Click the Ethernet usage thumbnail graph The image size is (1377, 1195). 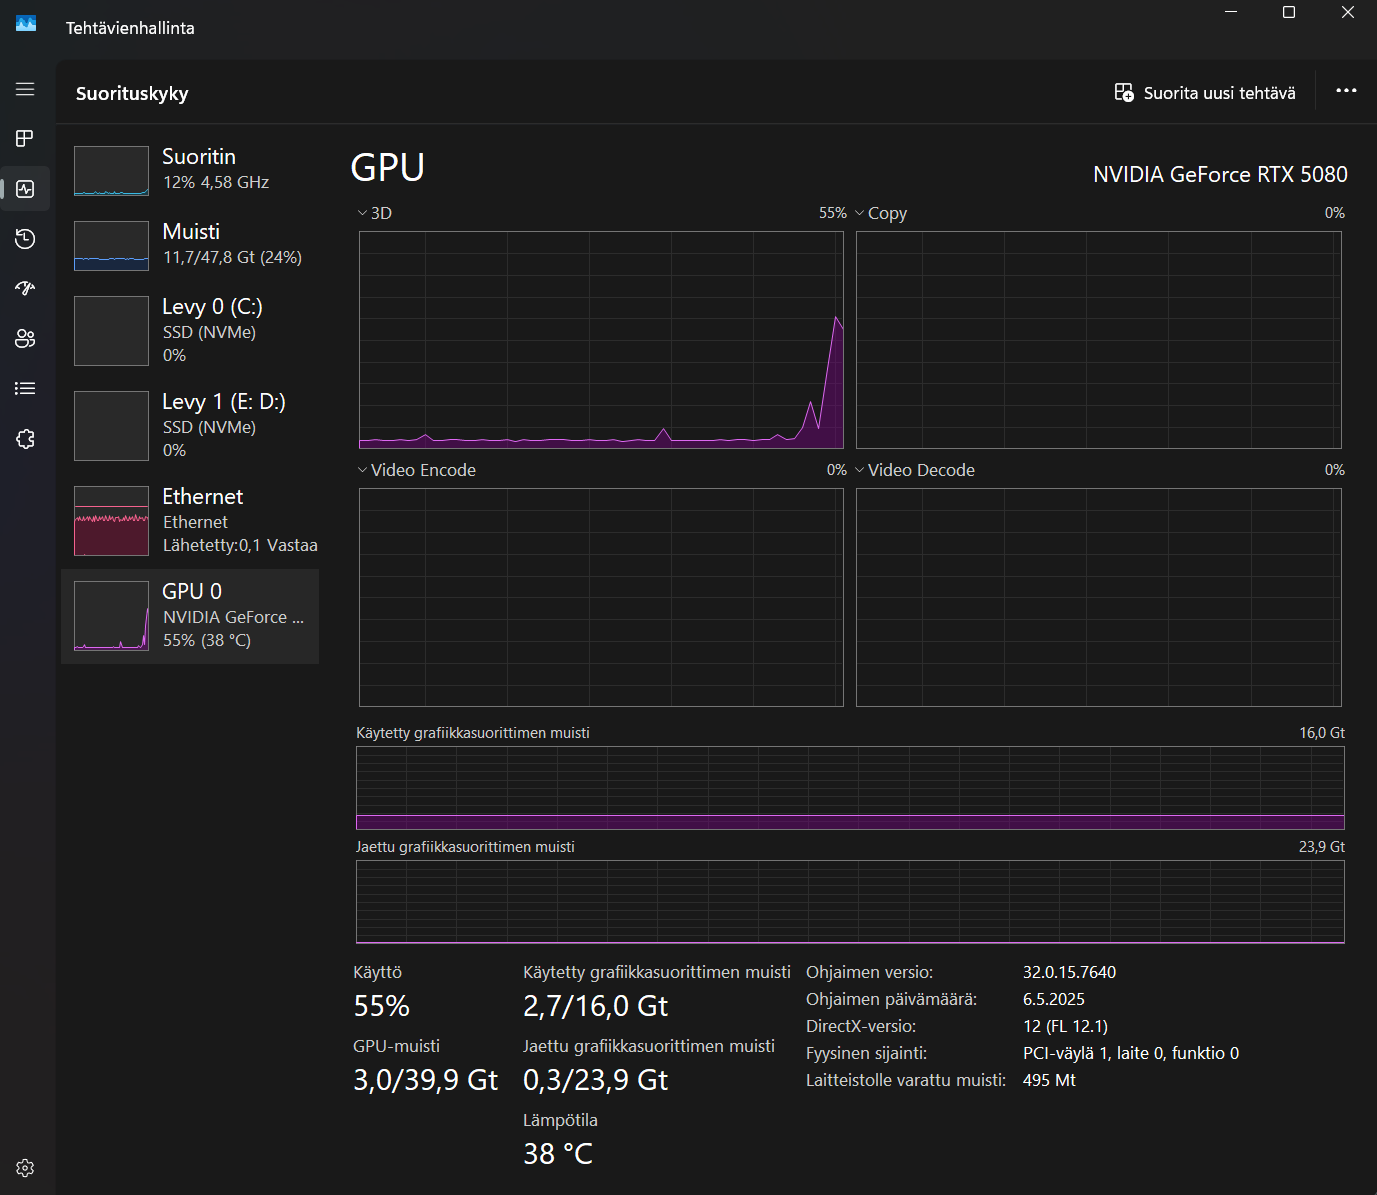click(111, 521)
